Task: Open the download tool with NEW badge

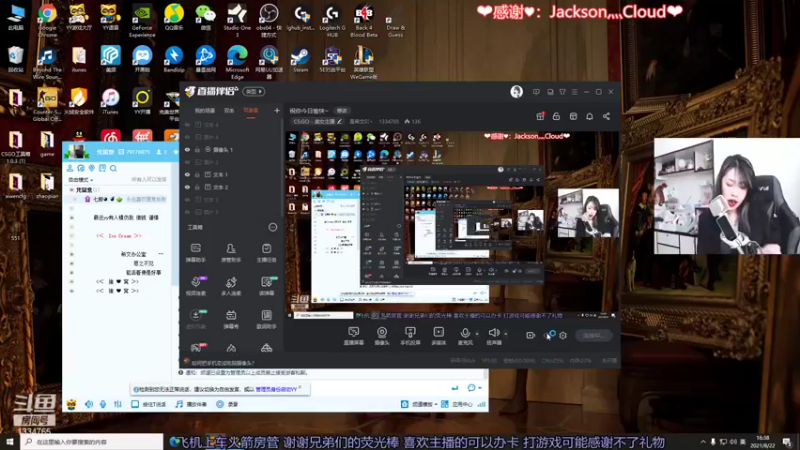Action: pyautogui.click(x=196, y=319)
